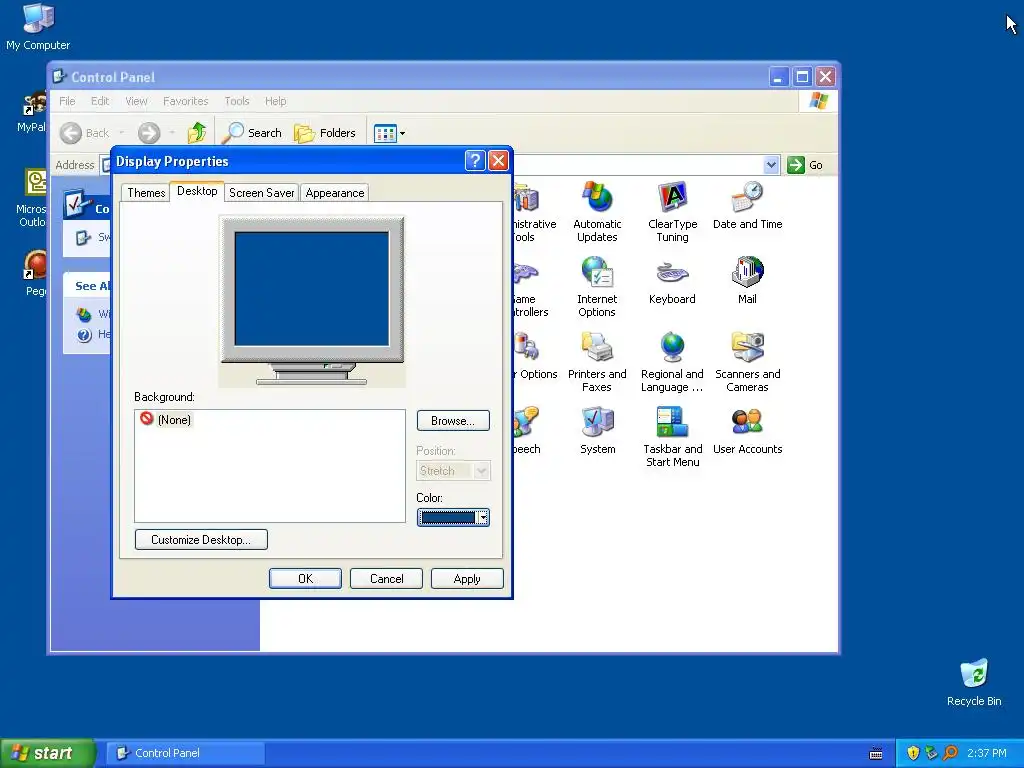Screen dimensions: 1024x768
Task: Open Printers and Faxes
Action: point(597,362)
